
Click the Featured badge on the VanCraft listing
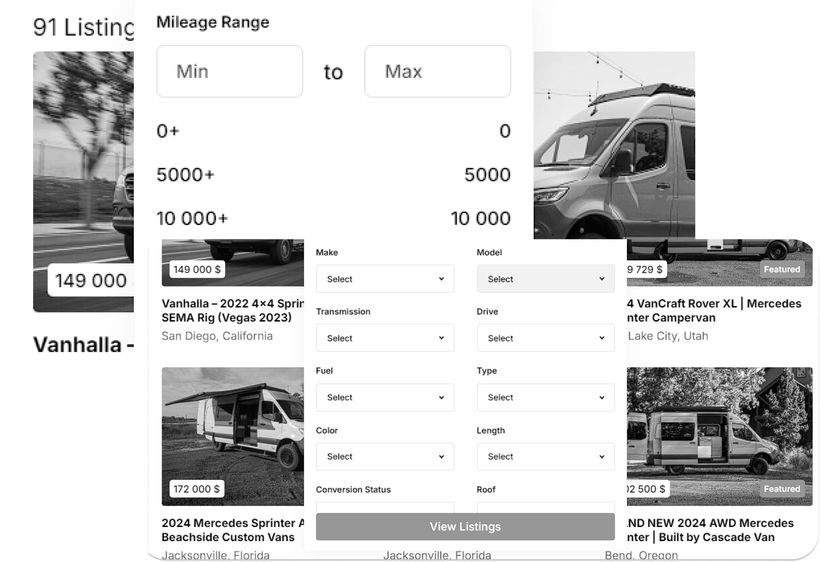click(782, 269)
